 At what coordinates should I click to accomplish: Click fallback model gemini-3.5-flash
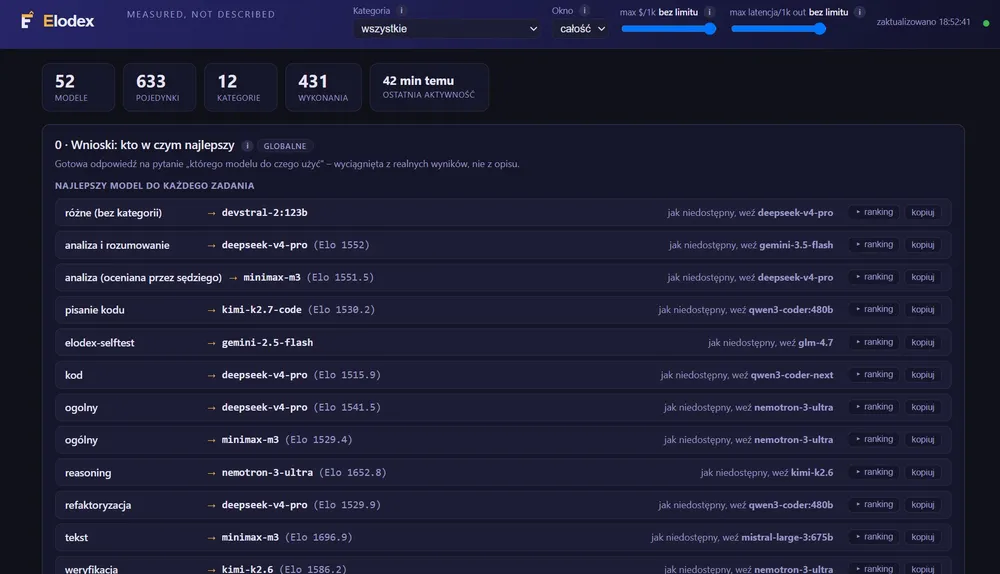tap(795, 245)
